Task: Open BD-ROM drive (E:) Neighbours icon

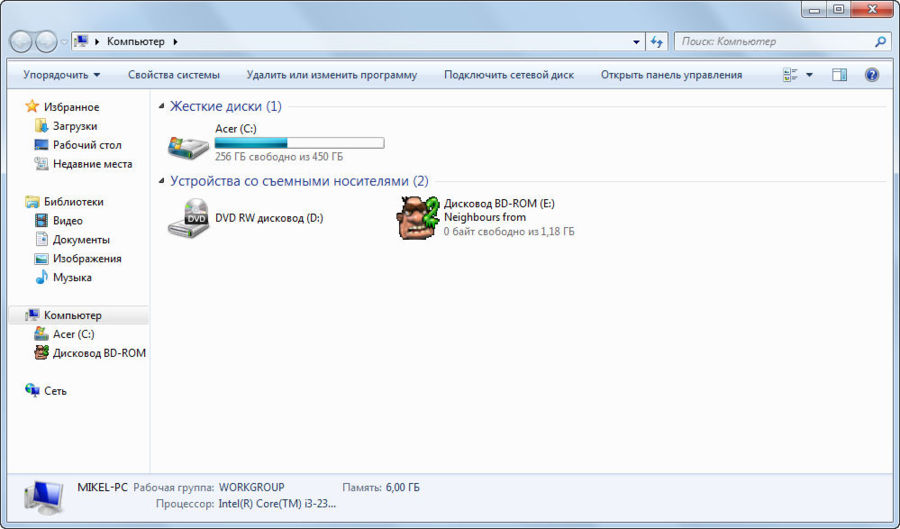Action: (420, 217)
